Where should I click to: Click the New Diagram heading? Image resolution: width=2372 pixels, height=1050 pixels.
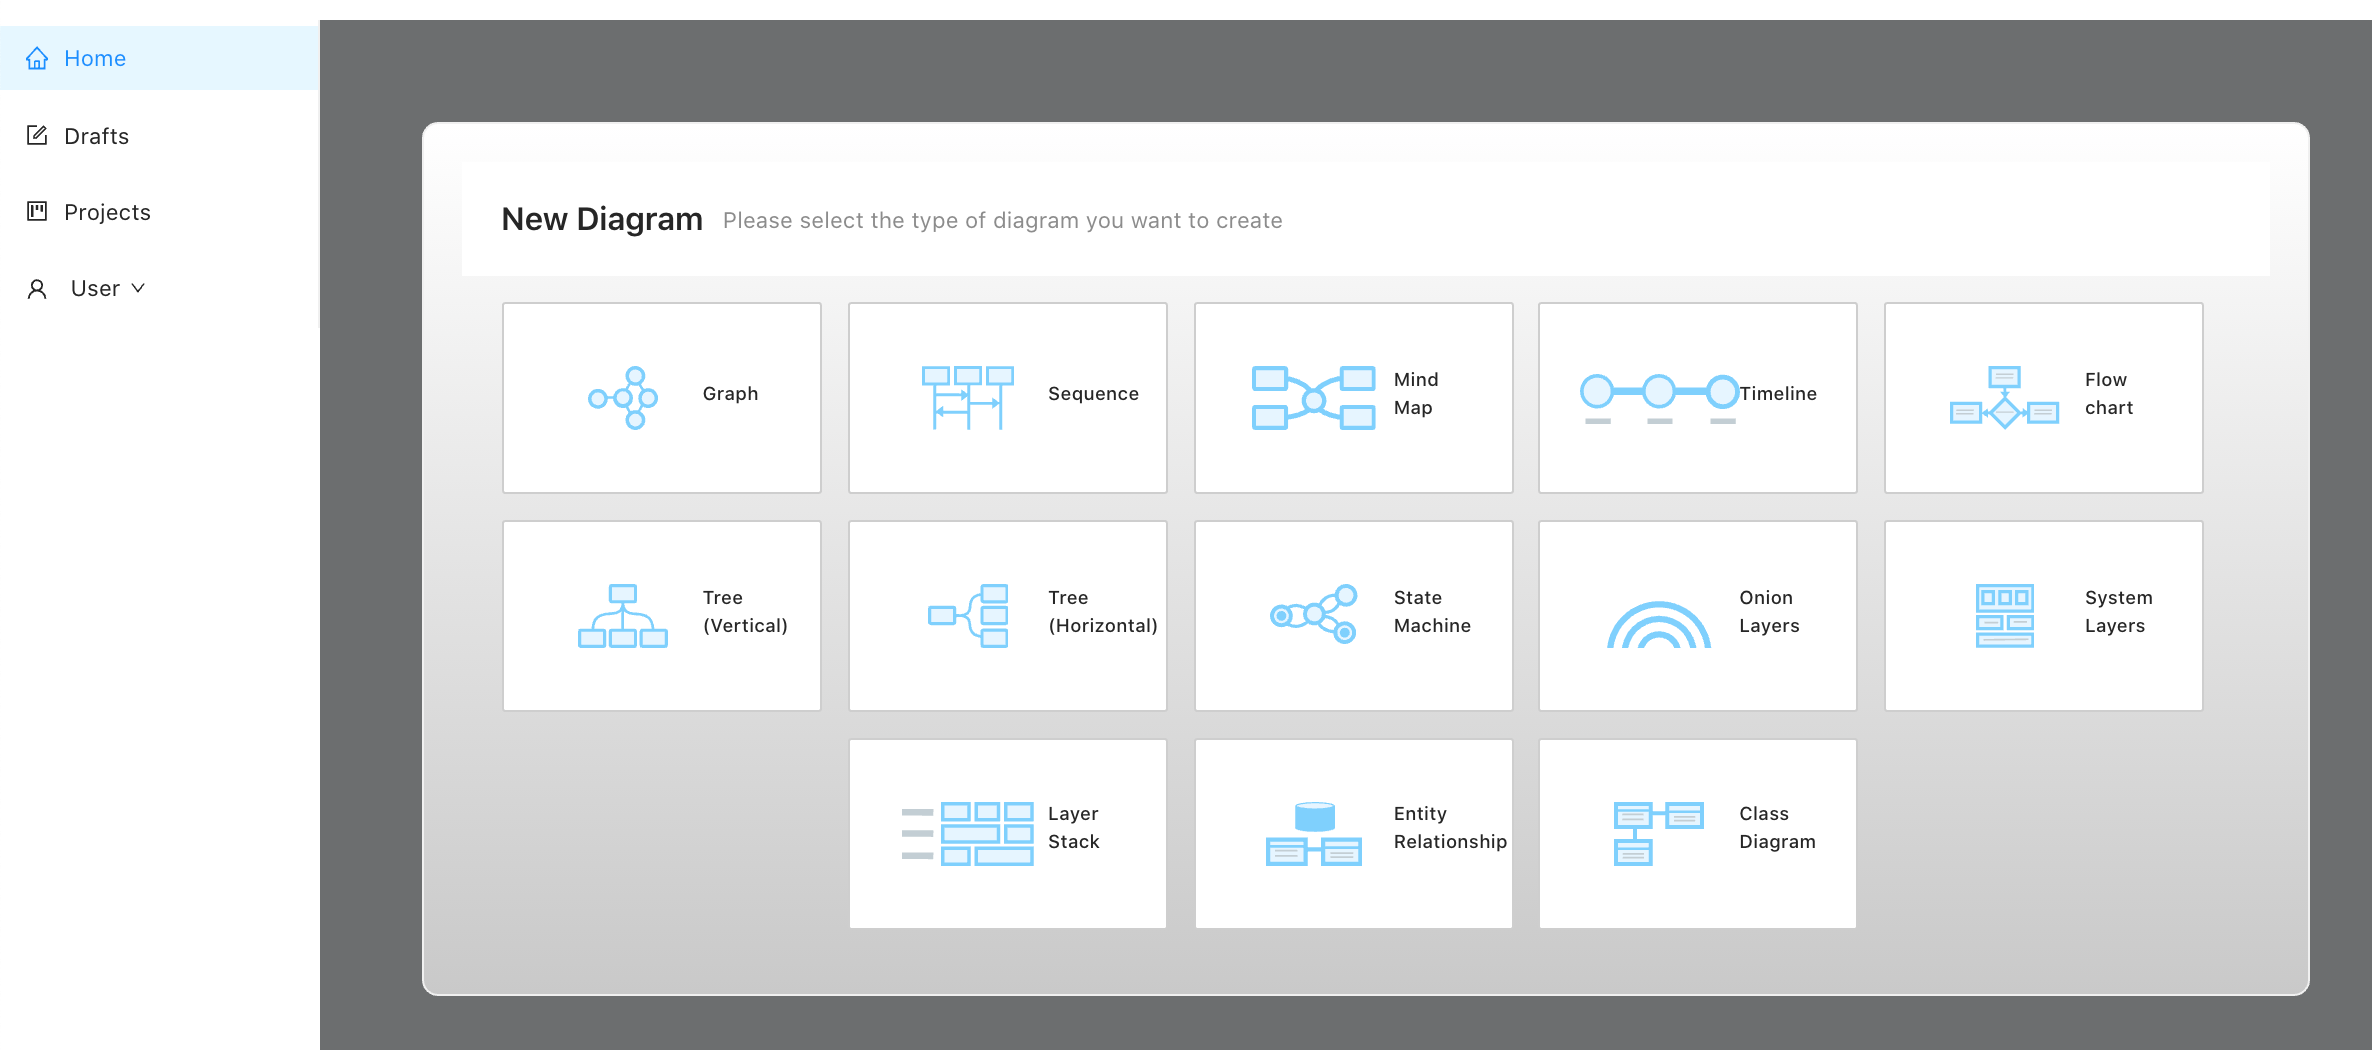tap(601, 219)
